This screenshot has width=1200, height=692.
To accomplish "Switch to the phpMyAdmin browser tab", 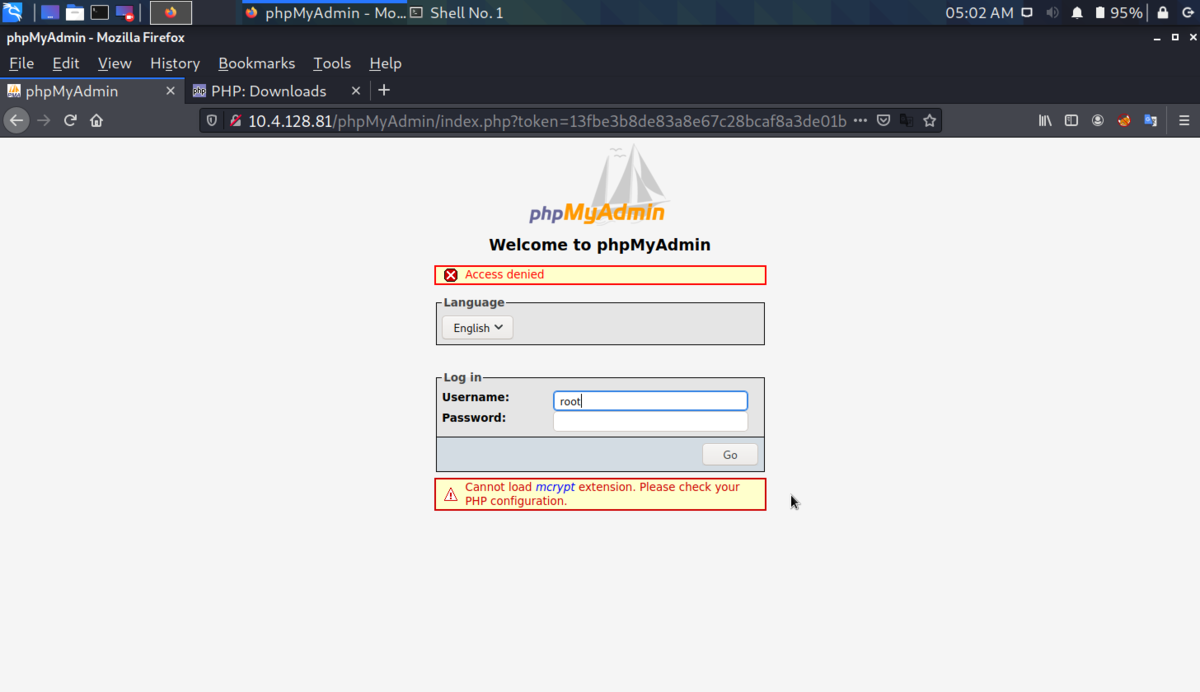I will click(90, 90).
